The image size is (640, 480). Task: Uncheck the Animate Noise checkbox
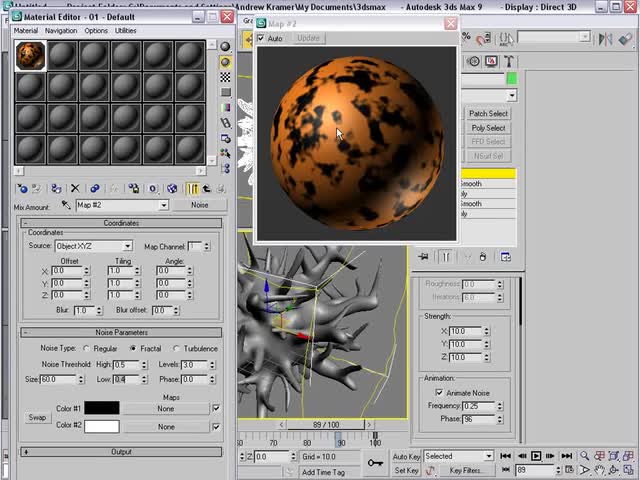[439, 393]
